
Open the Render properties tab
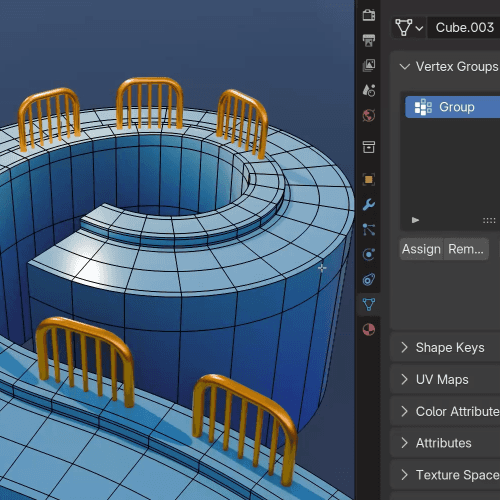369,15
